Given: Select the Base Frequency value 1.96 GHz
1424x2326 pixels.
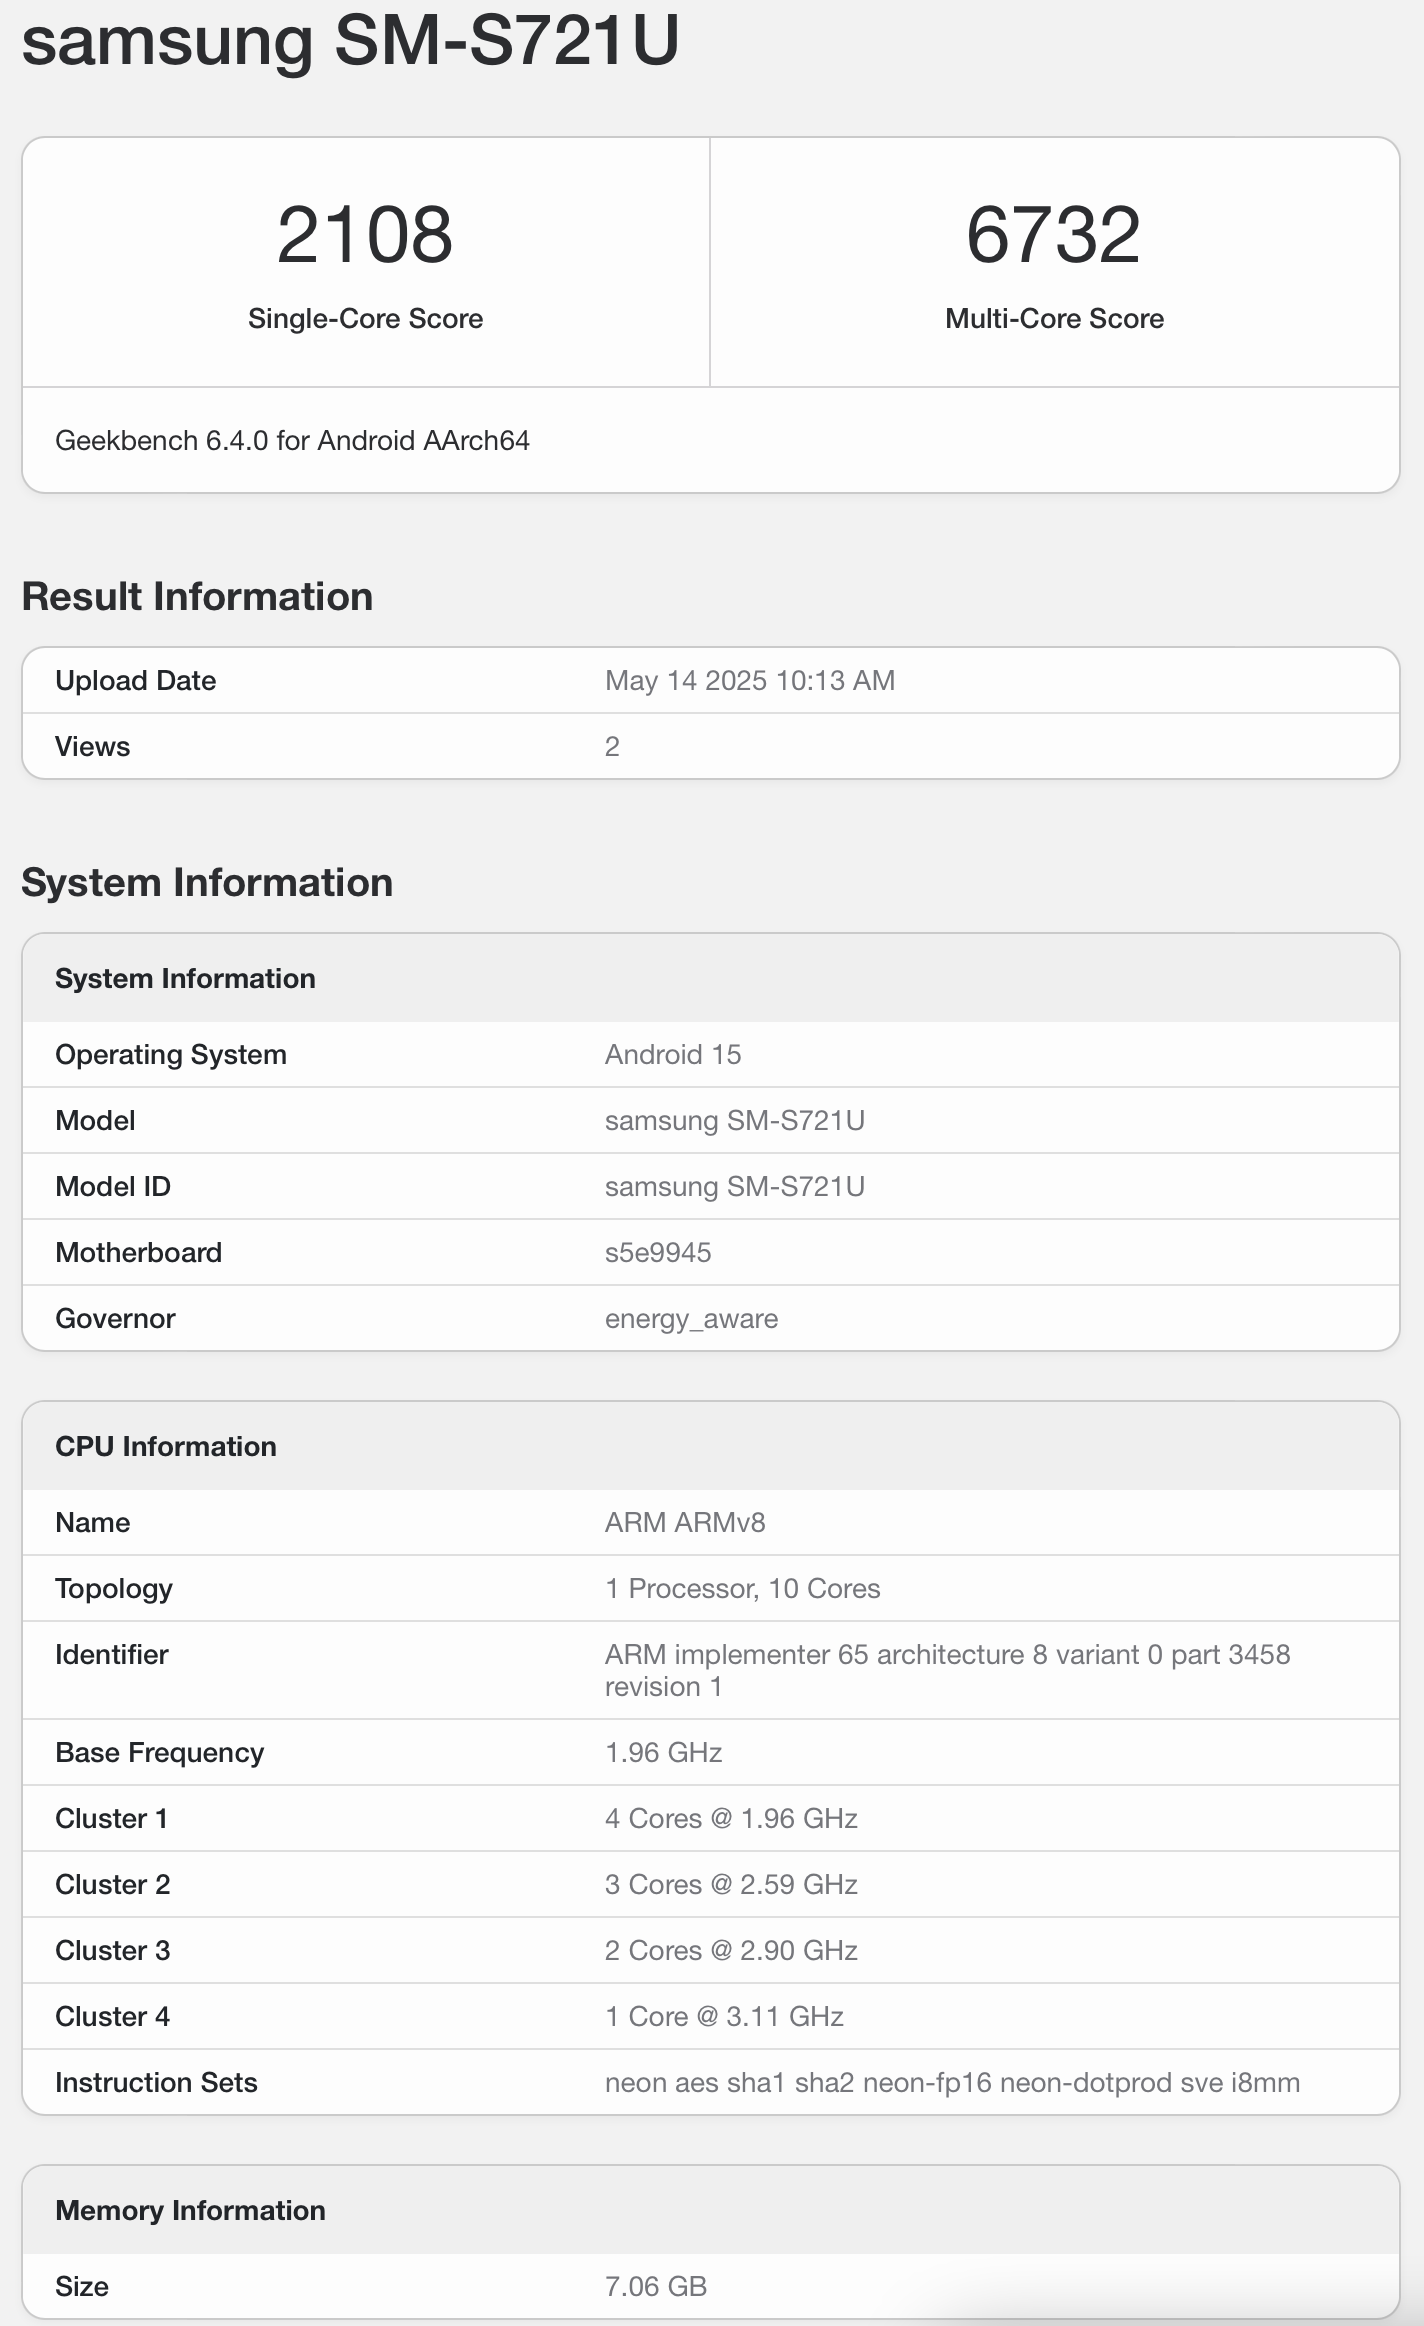Looking at the screenshot, I should click(x=663, y=1752).
